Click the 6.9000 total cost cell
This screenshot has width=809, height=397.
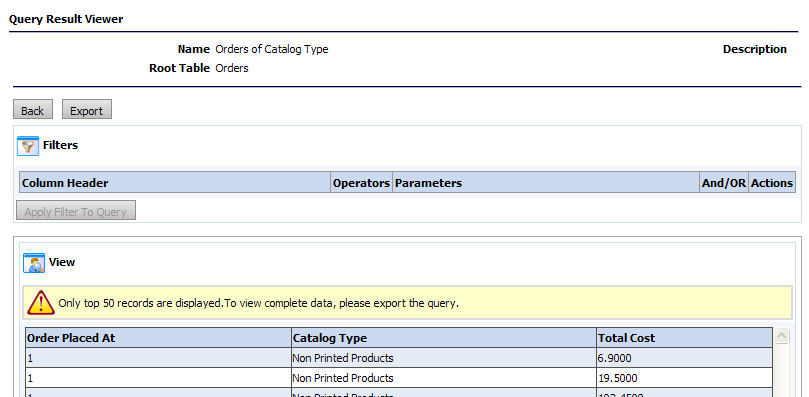[684, 358]
